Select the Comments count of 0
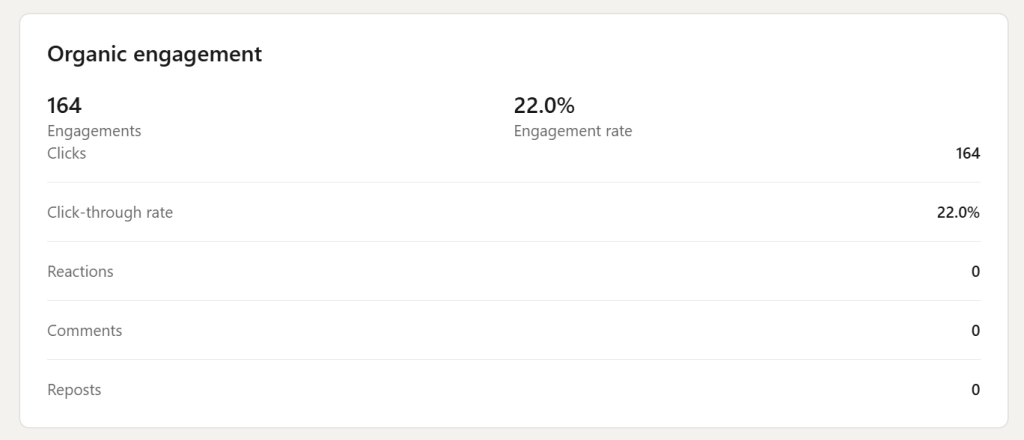Viewport: 1024px width, 440px height. tap(976, 330)
